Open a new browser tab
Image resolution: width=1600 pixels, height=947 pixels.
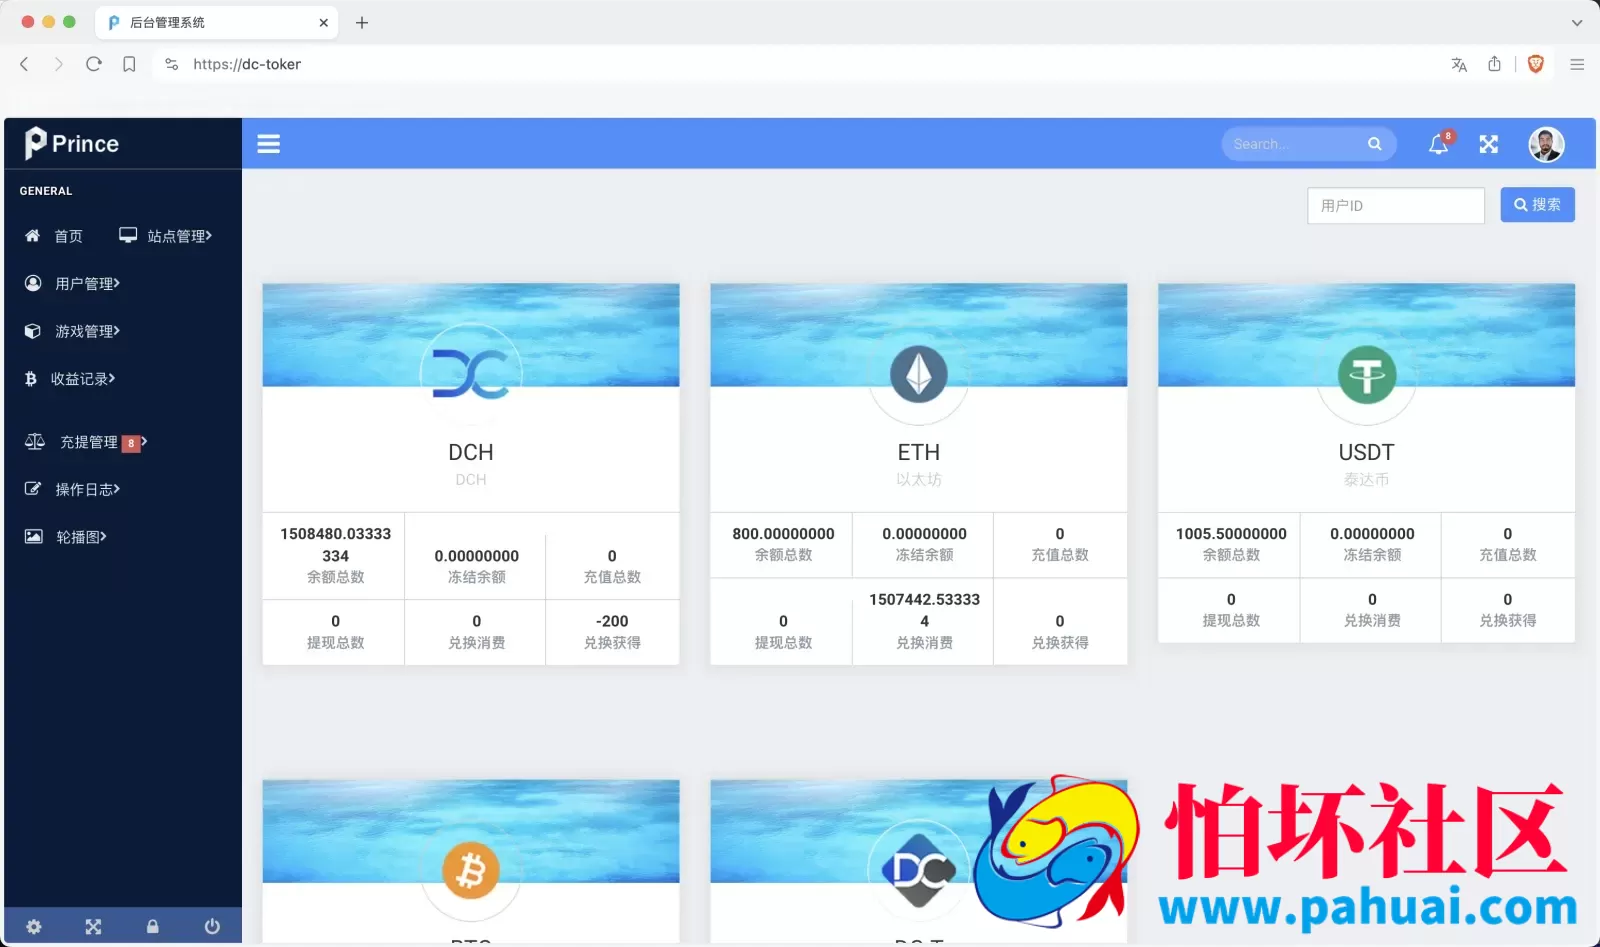coord(362,22)
